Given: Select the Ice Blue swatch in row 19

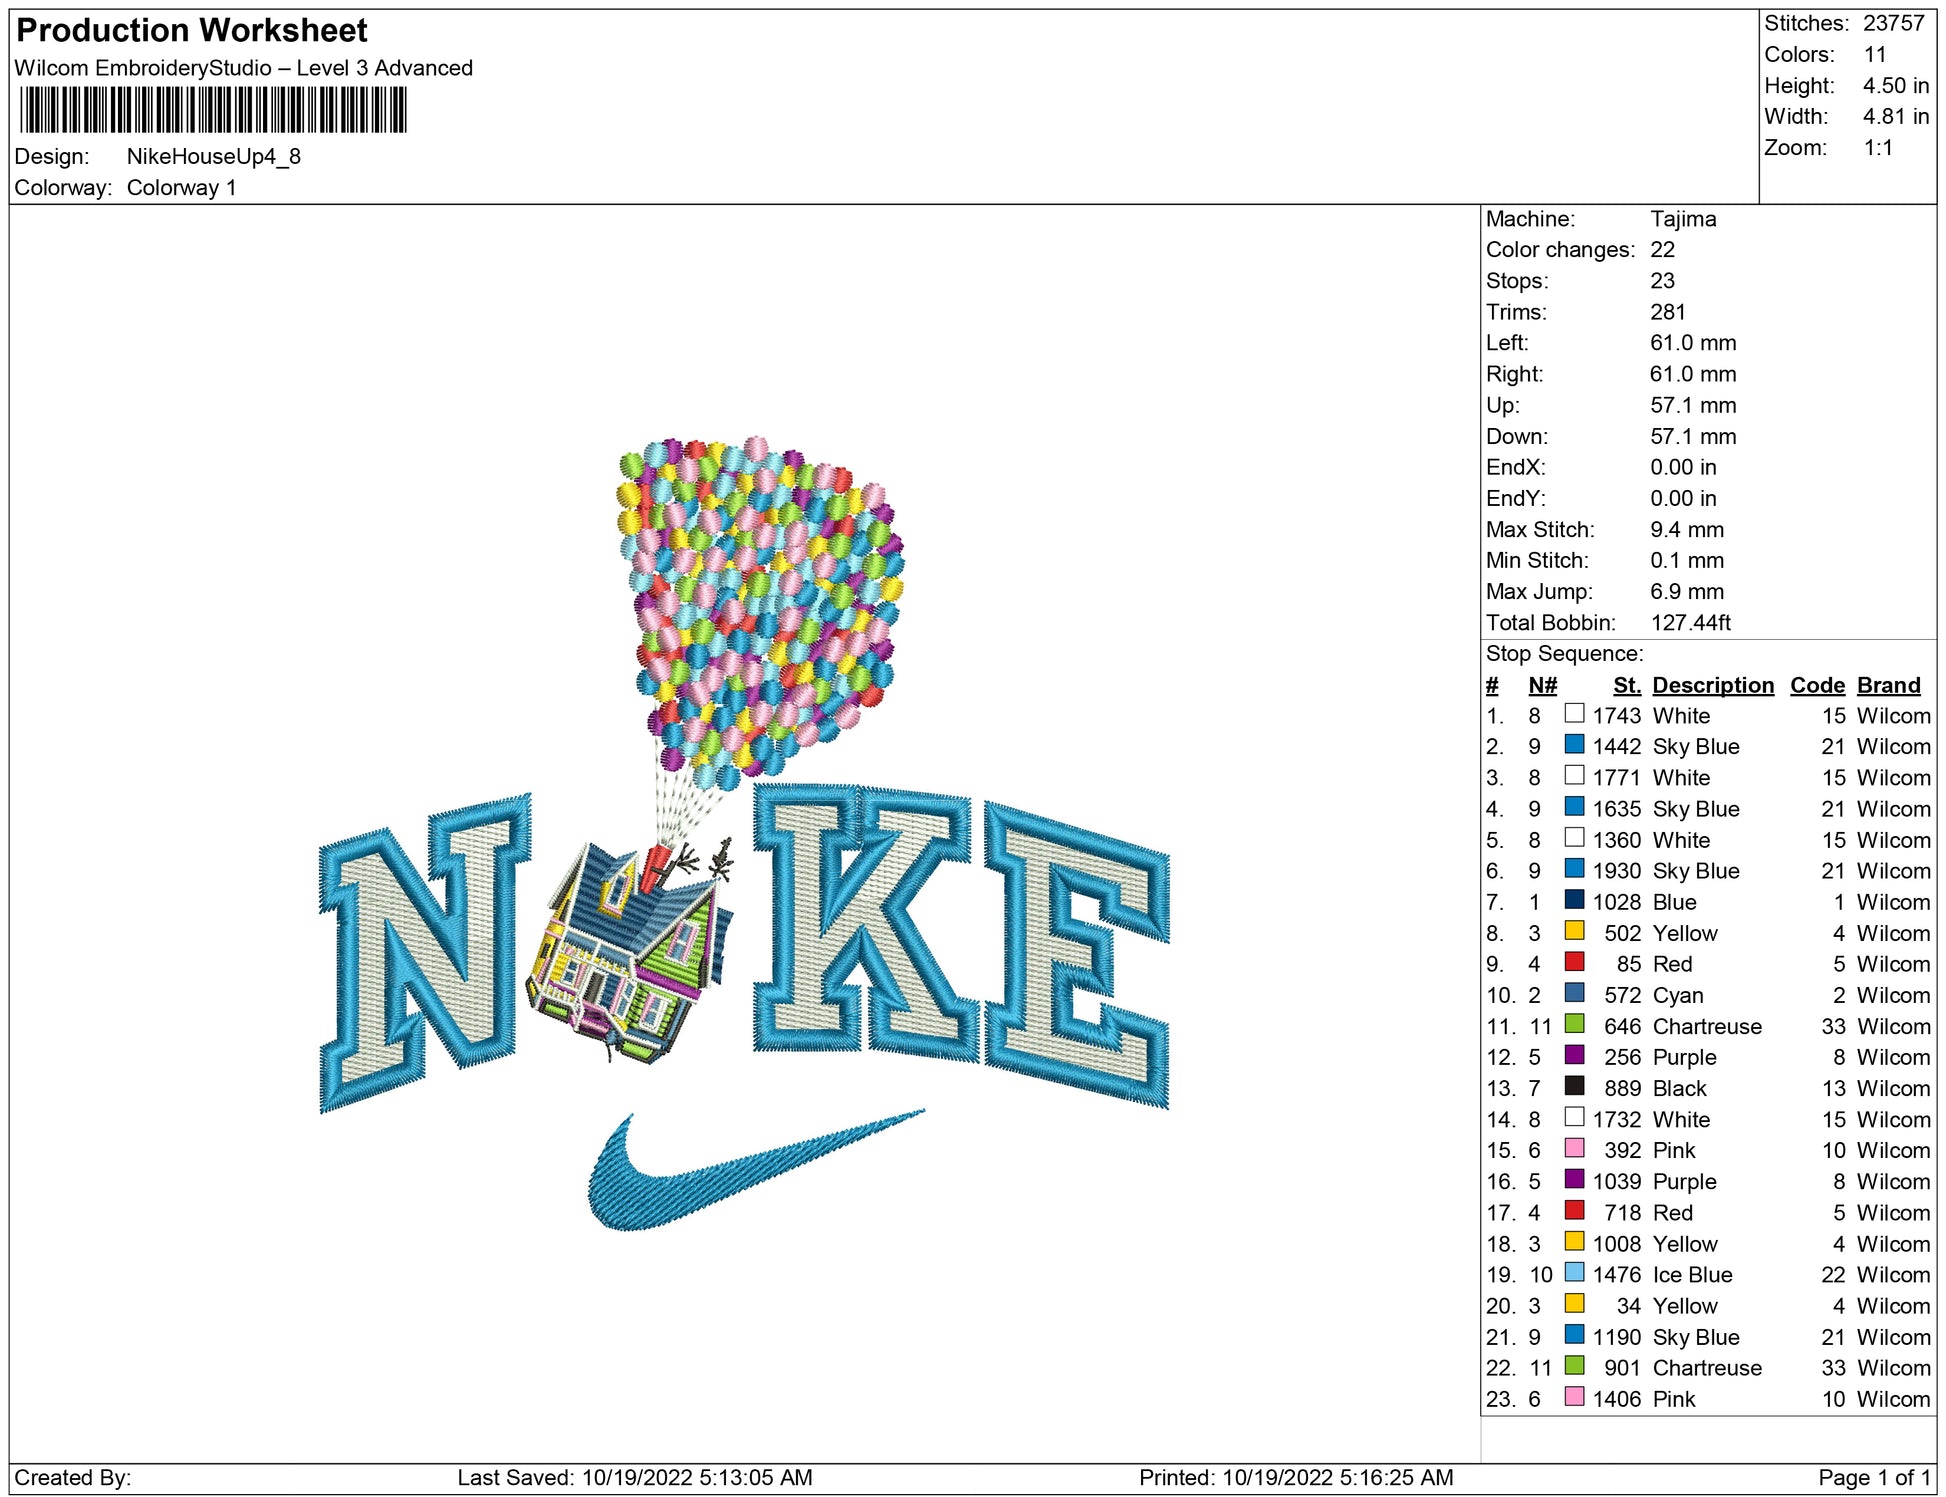Looking at the screenshot, I should pos(1574,1273).
